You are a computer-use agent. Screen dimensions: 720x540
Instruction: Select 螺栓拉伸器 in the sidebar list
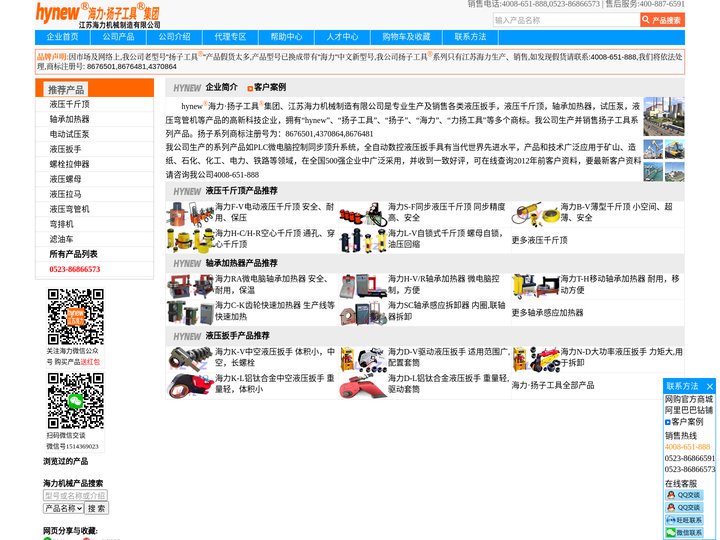pos(69,164)
